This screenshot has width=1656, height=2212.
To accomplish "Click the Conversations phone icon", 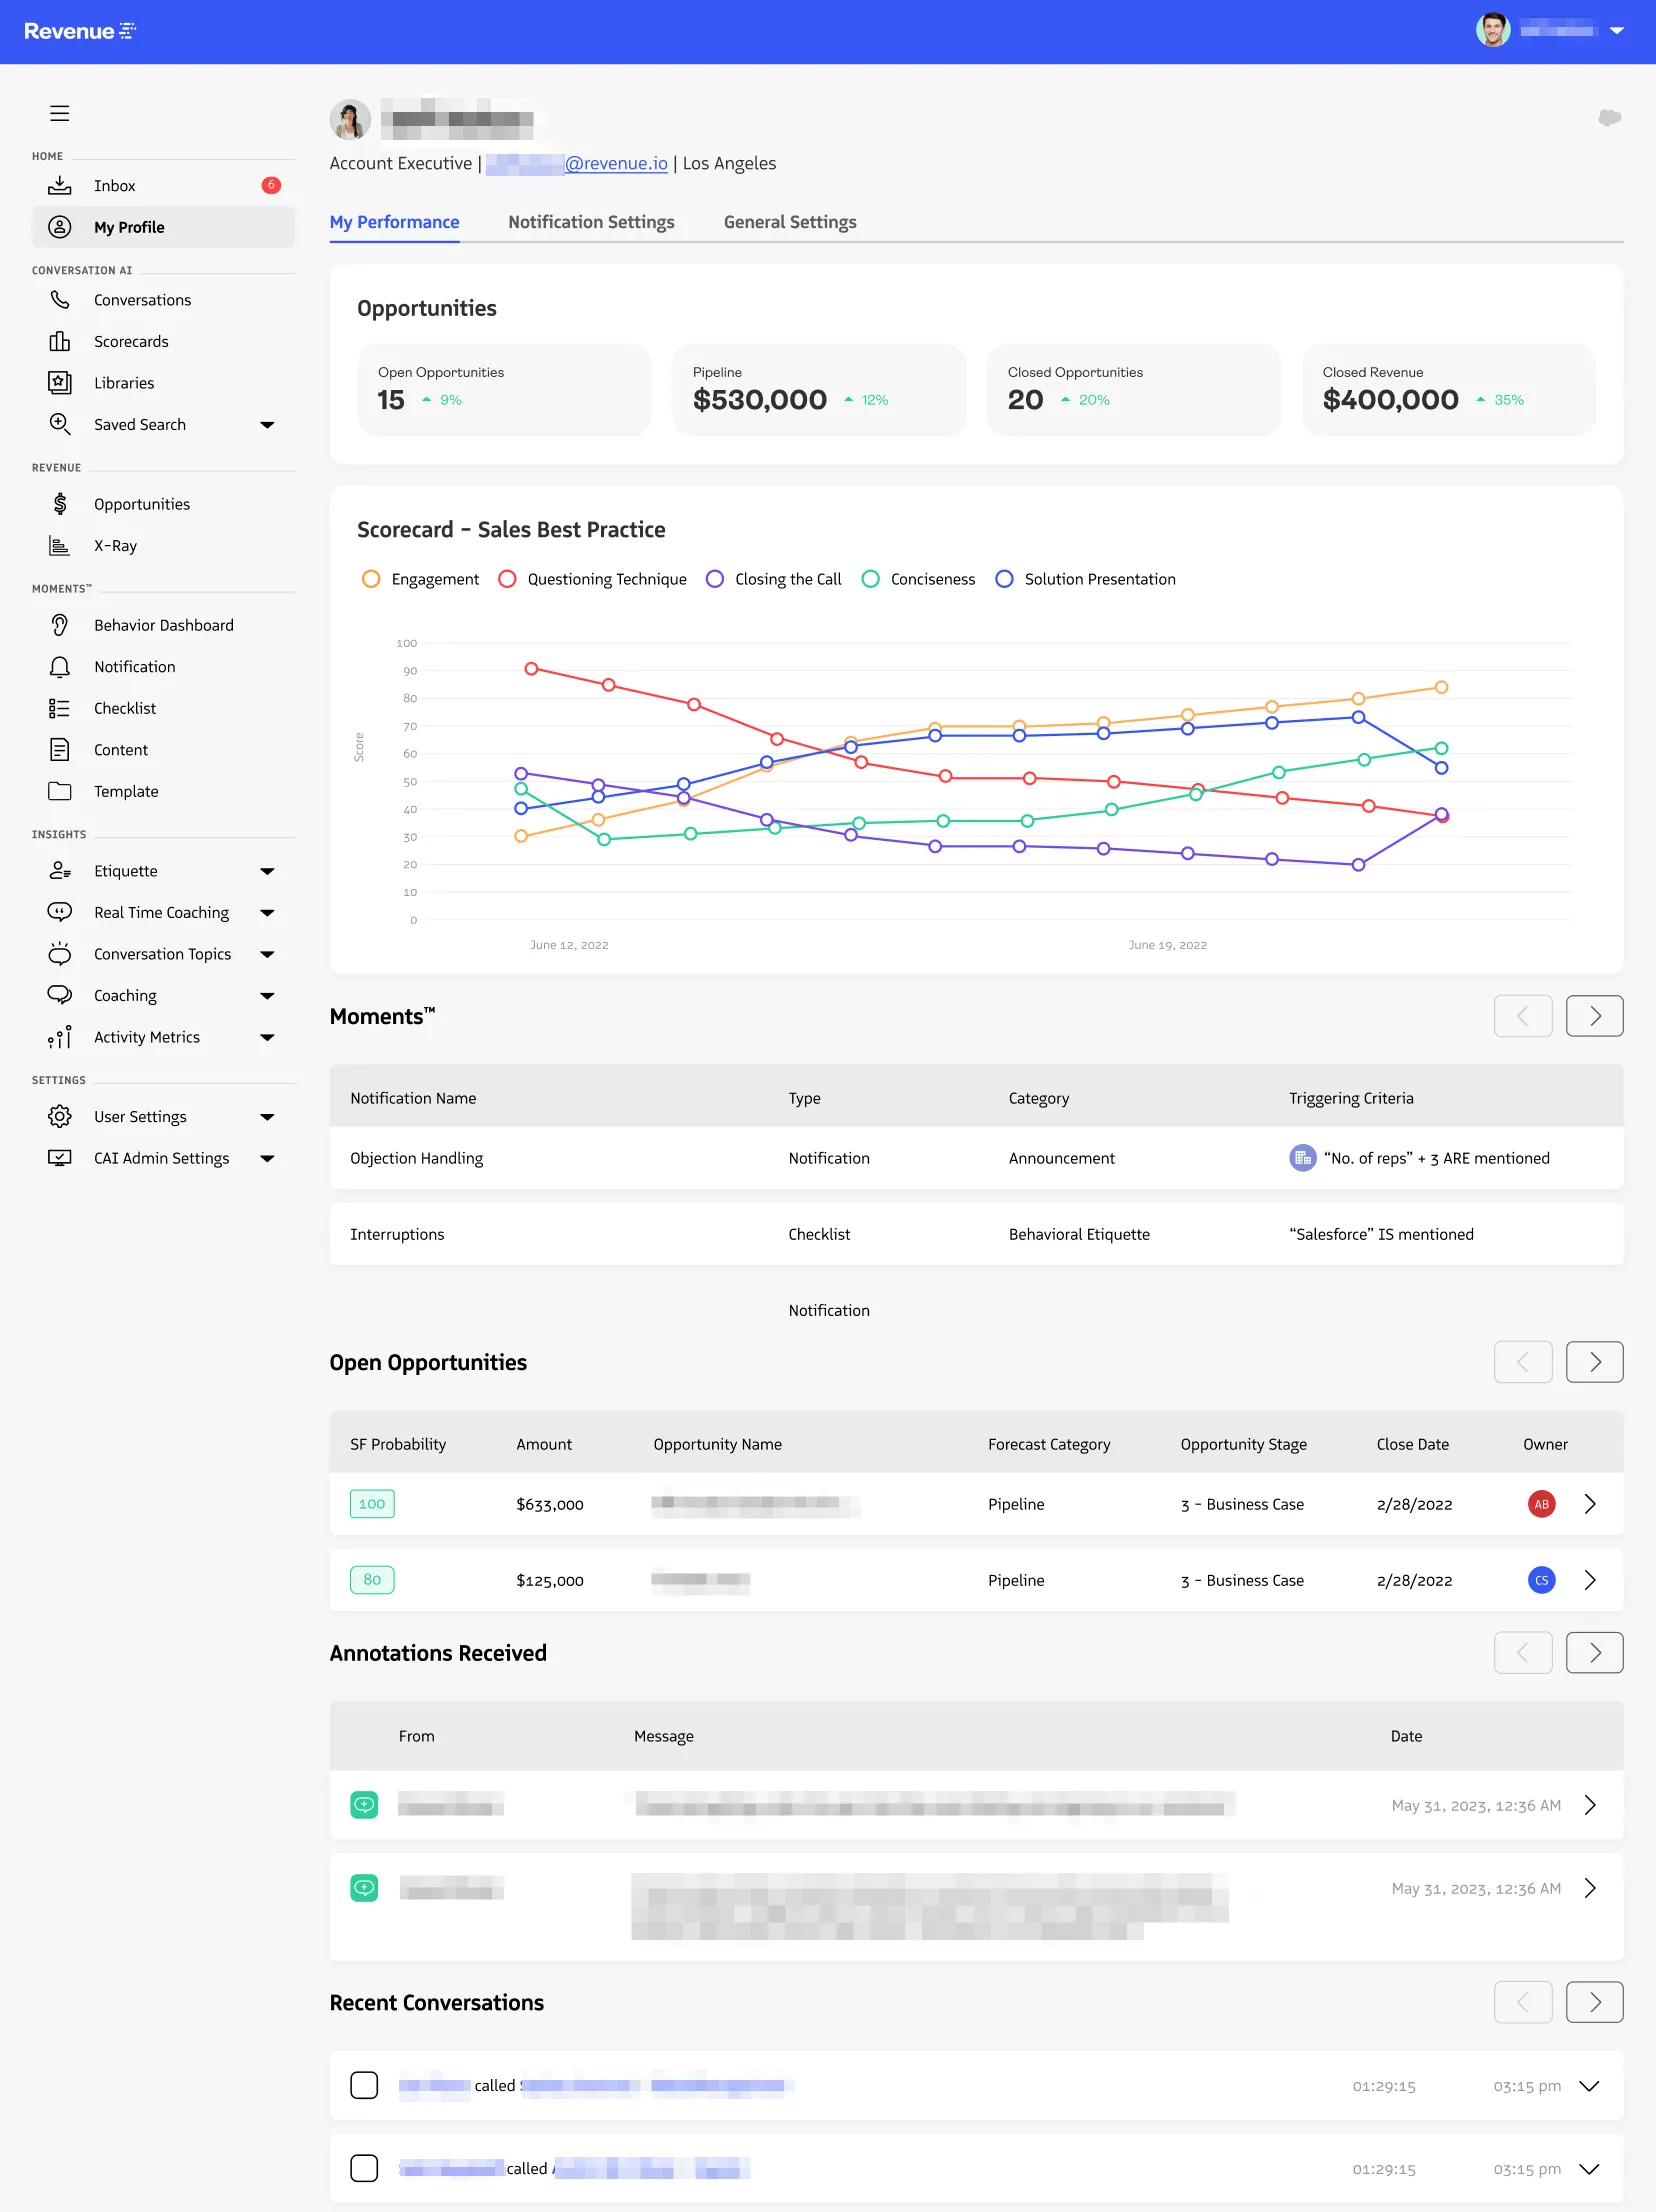I will click(60, 300).
